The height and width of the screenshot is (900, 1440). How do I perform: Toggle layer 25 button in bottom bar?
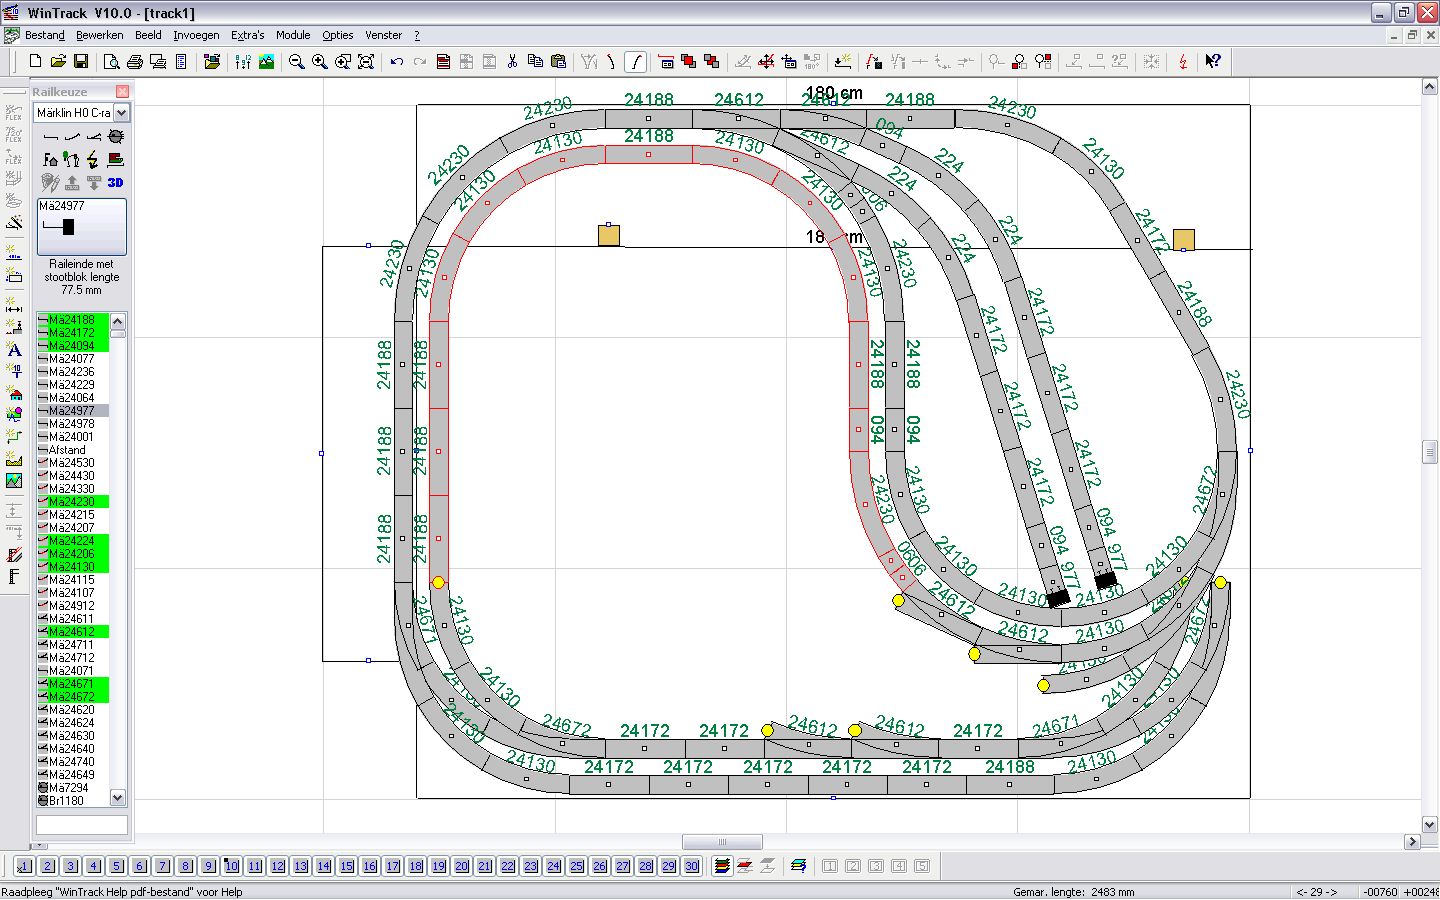coord(576,866)
